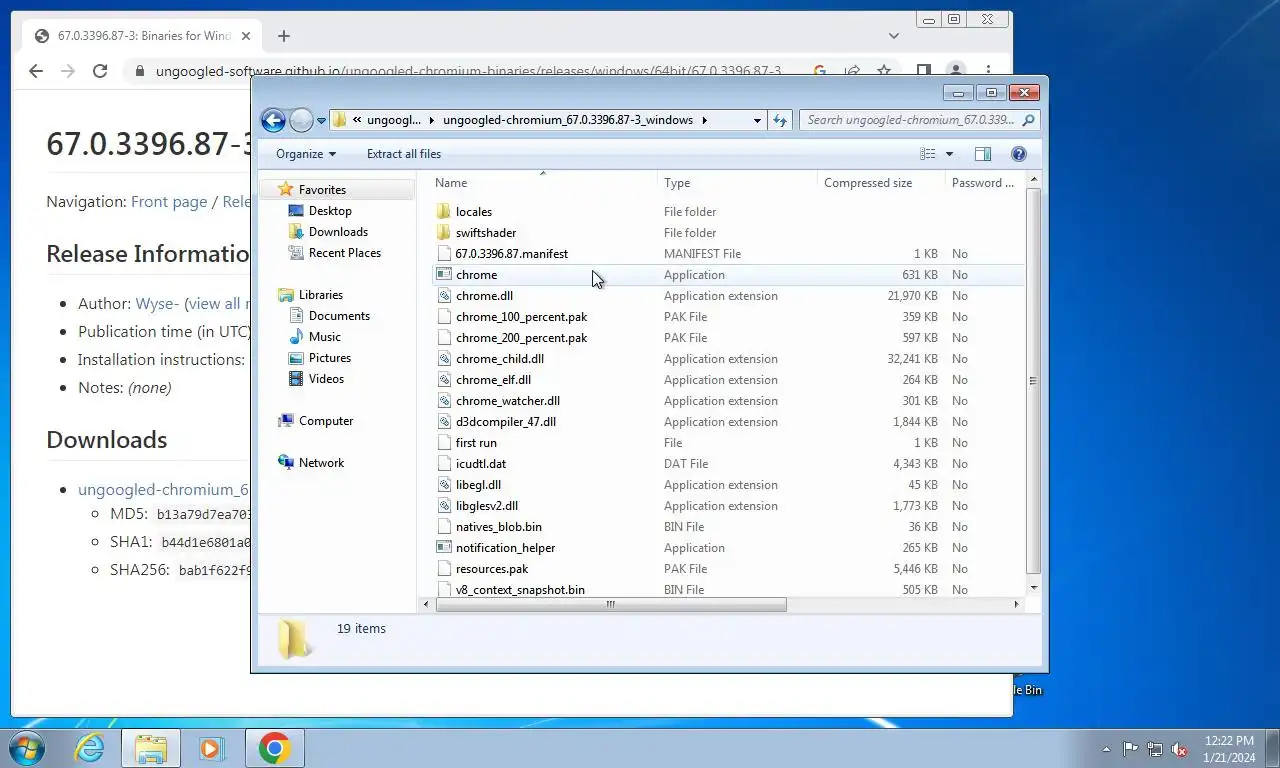Screen dimensions: 1280x768
Task: Click scroll-right arrow of horizontal scrollbar
Action: point(1017,604)
